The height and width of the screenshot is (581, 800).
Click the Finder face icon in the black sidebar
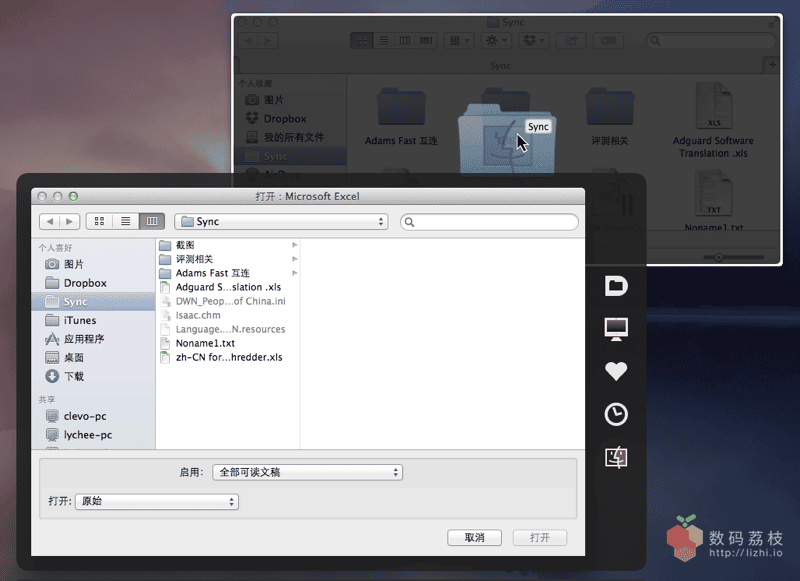point(616,458)
